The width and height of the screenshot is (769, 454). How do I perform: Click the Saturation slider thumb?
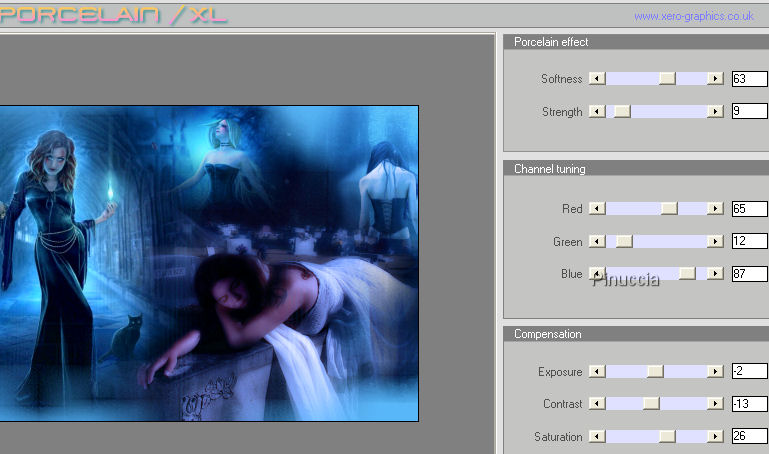(x=667, y=436)
